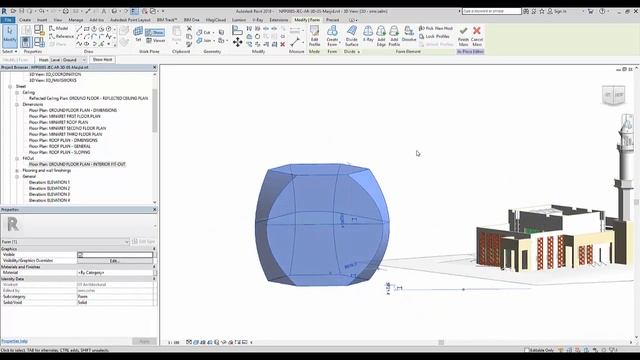The image size is (640, 360).
Task: Switch to the Insert ribbon tab
Action: tap(42, 20)
